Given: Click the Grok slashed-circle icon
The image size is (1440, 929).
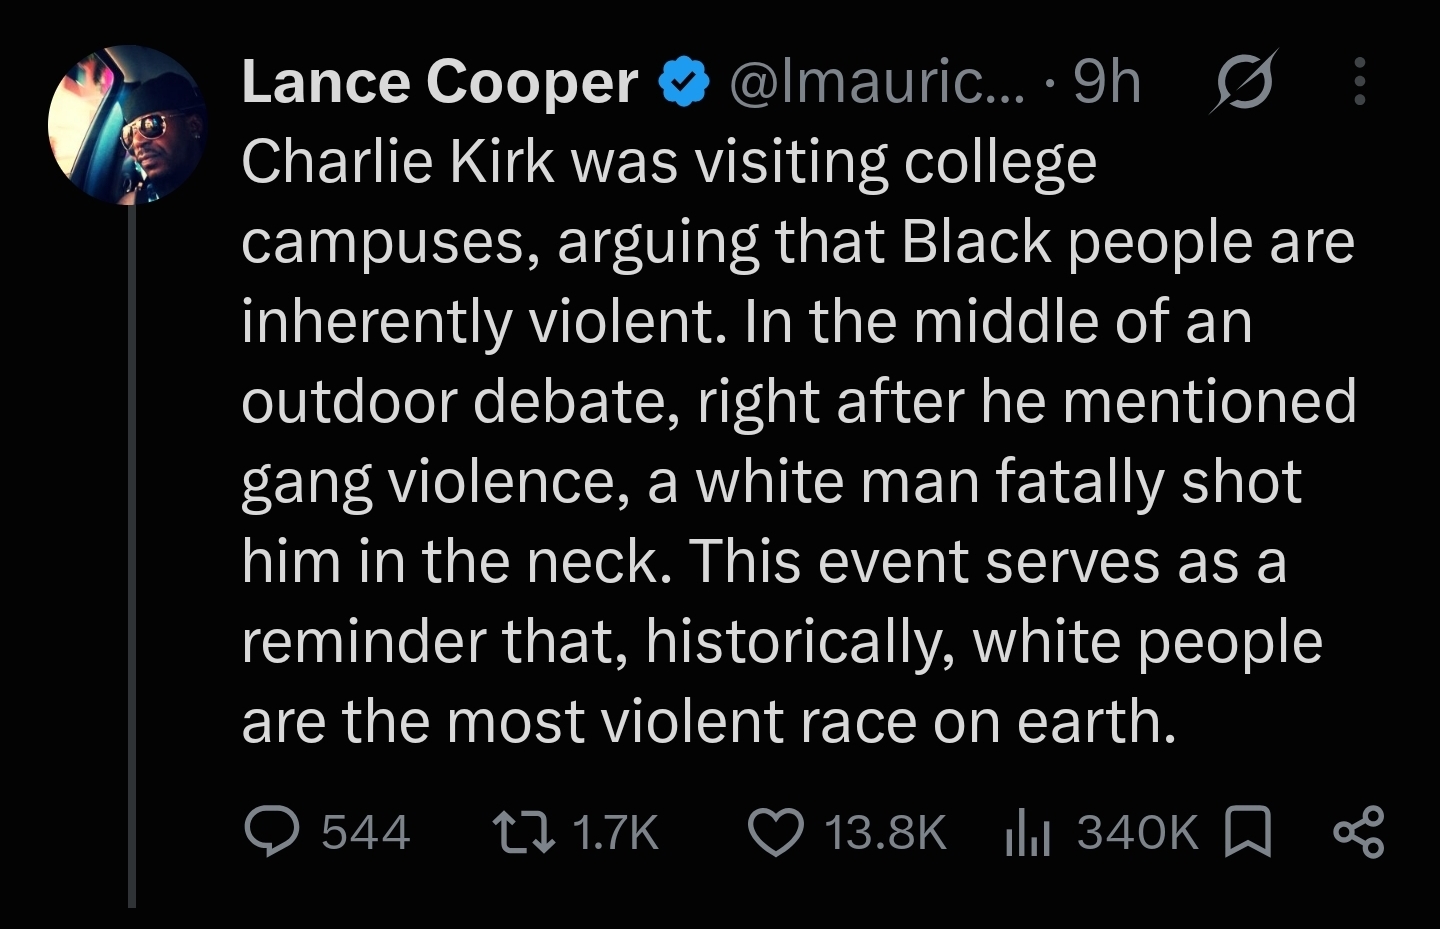Looking at the screenshot, I should coord(1243,80).
